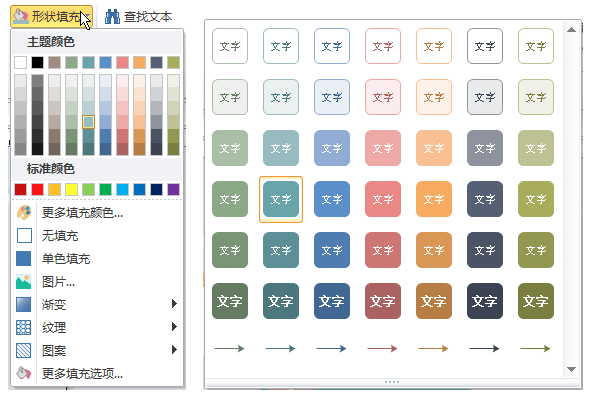Select the light blue tinted 文字 style in second row
This screenshot has height=400, width=600.
(332, 97)
